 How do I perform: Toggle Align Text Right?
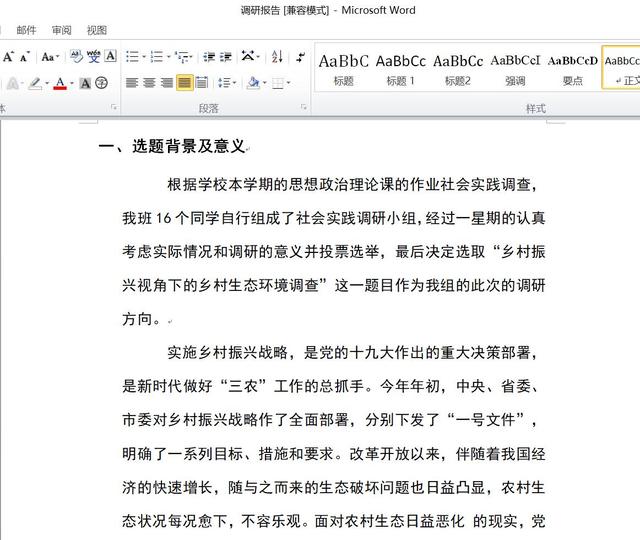167,83
